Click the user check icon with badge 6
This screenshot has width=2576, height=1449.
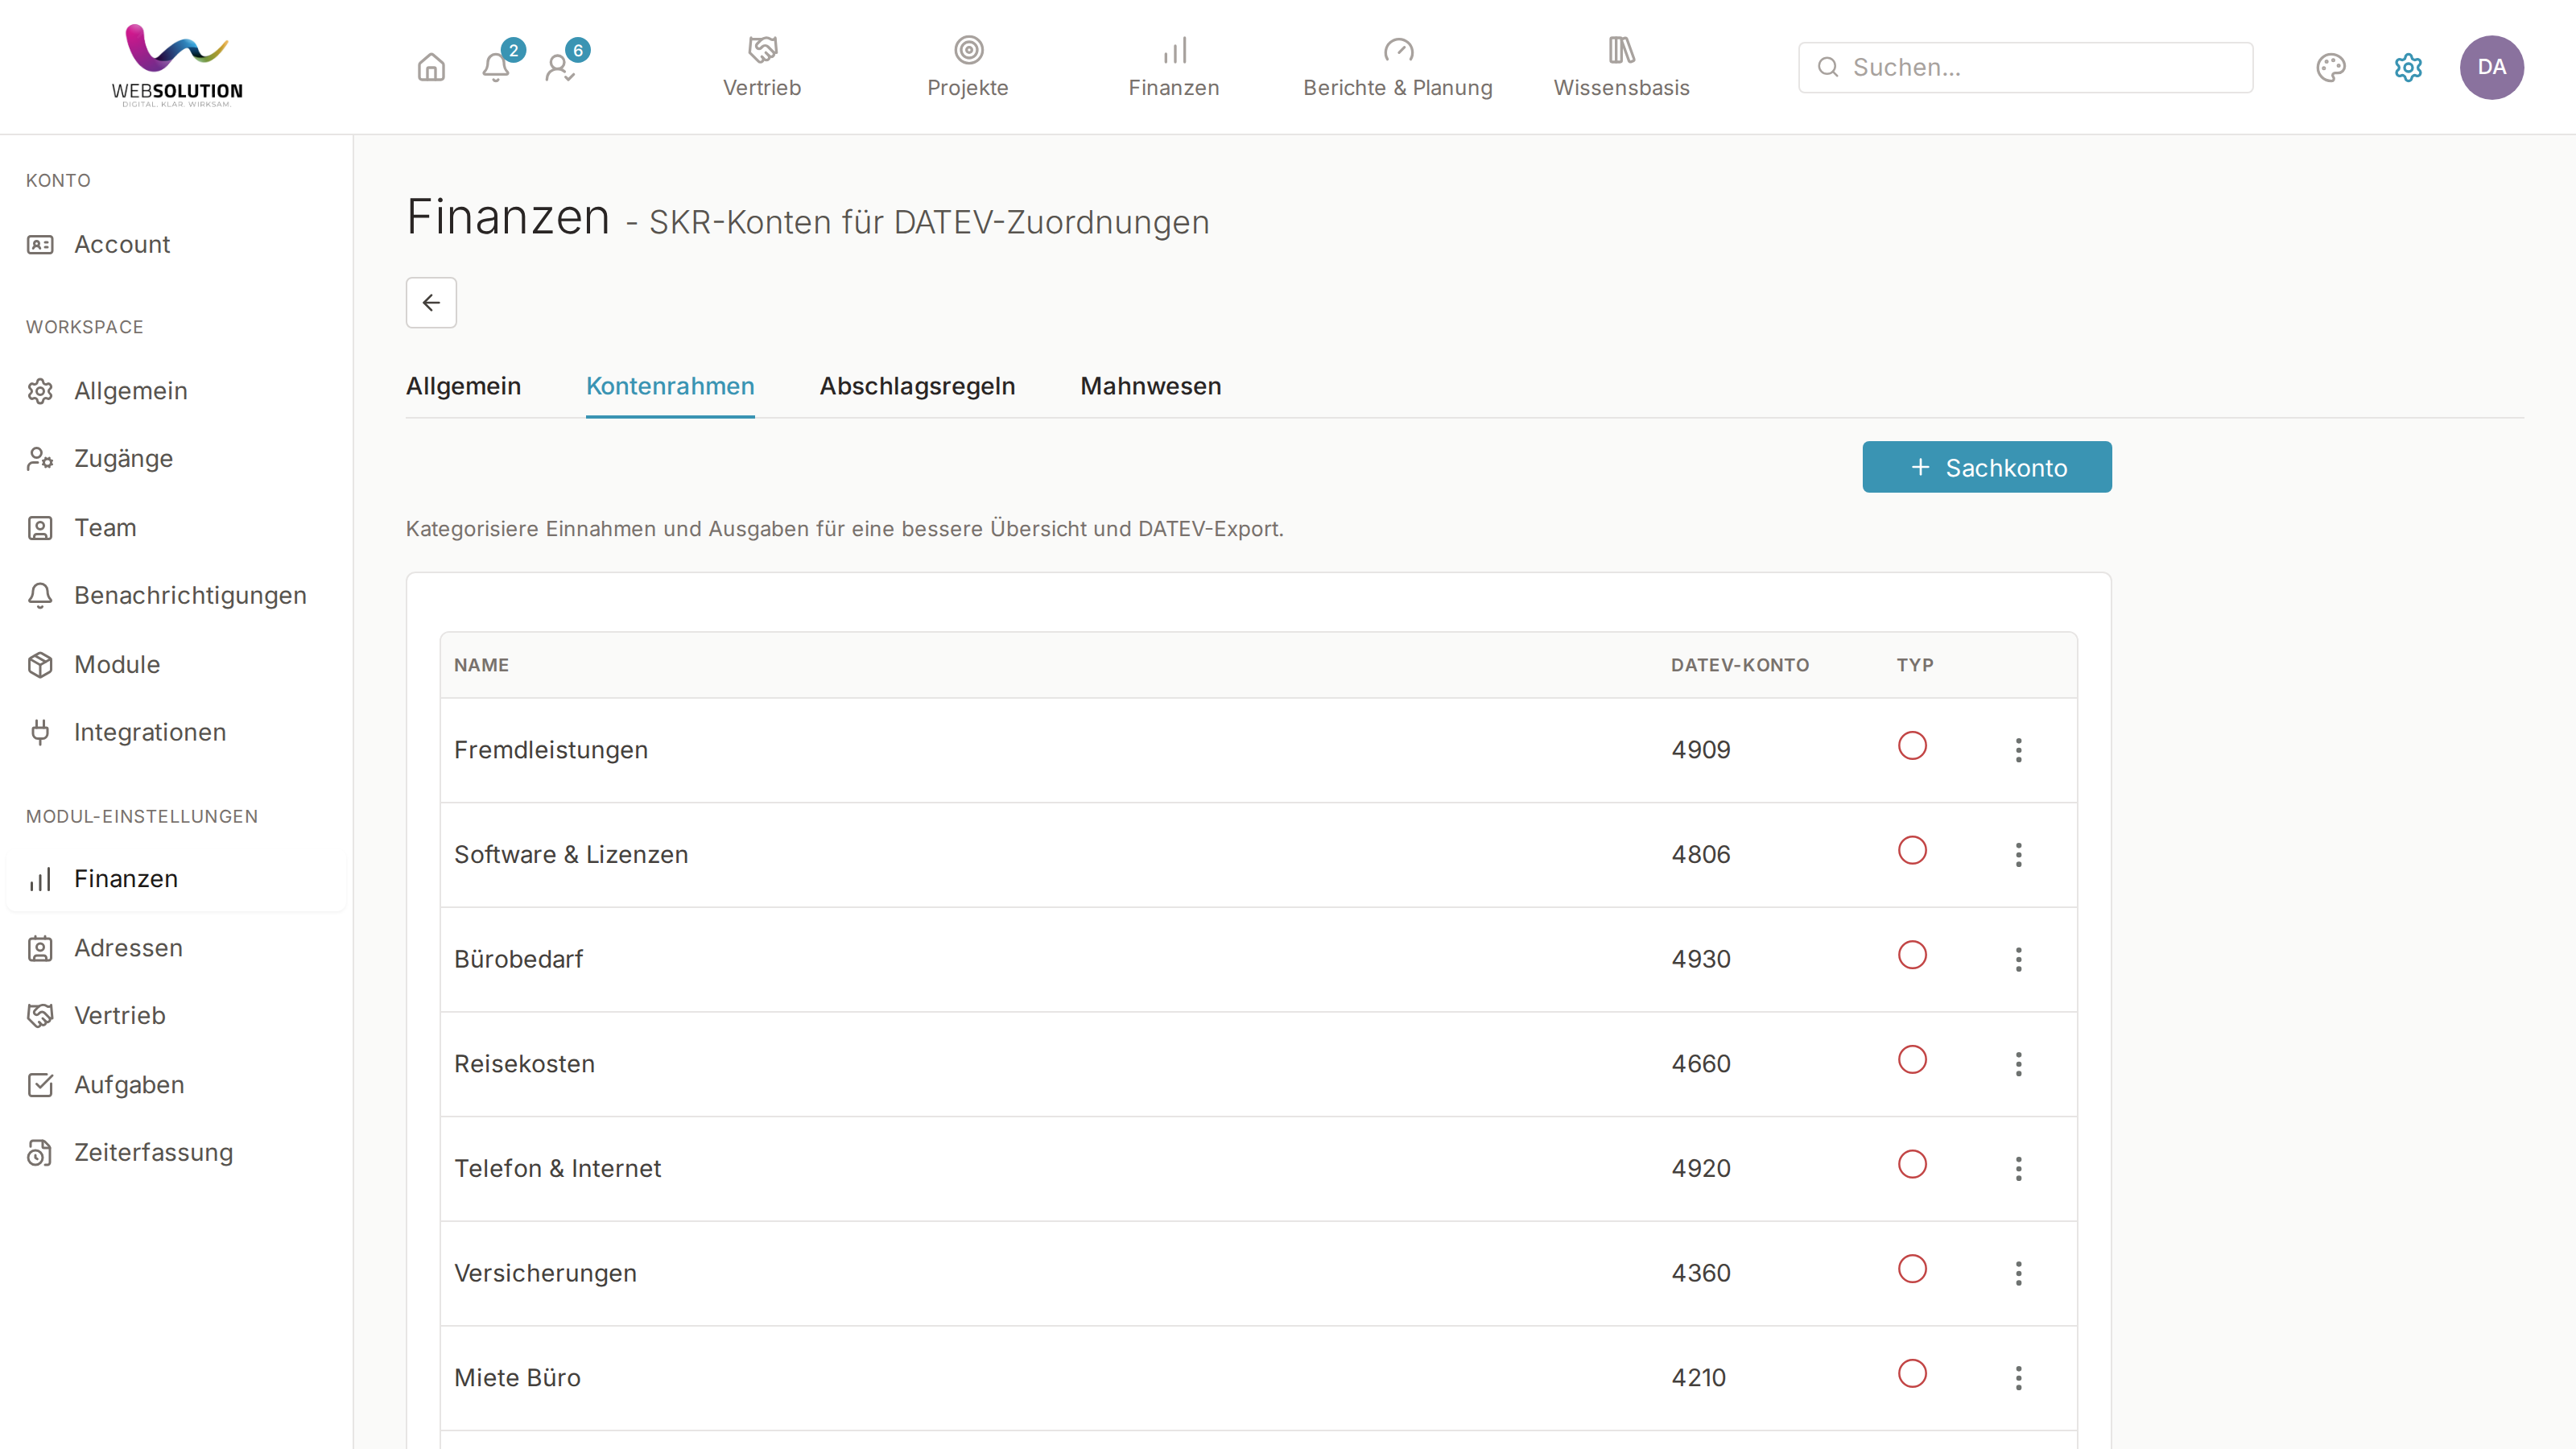[560, 67]
